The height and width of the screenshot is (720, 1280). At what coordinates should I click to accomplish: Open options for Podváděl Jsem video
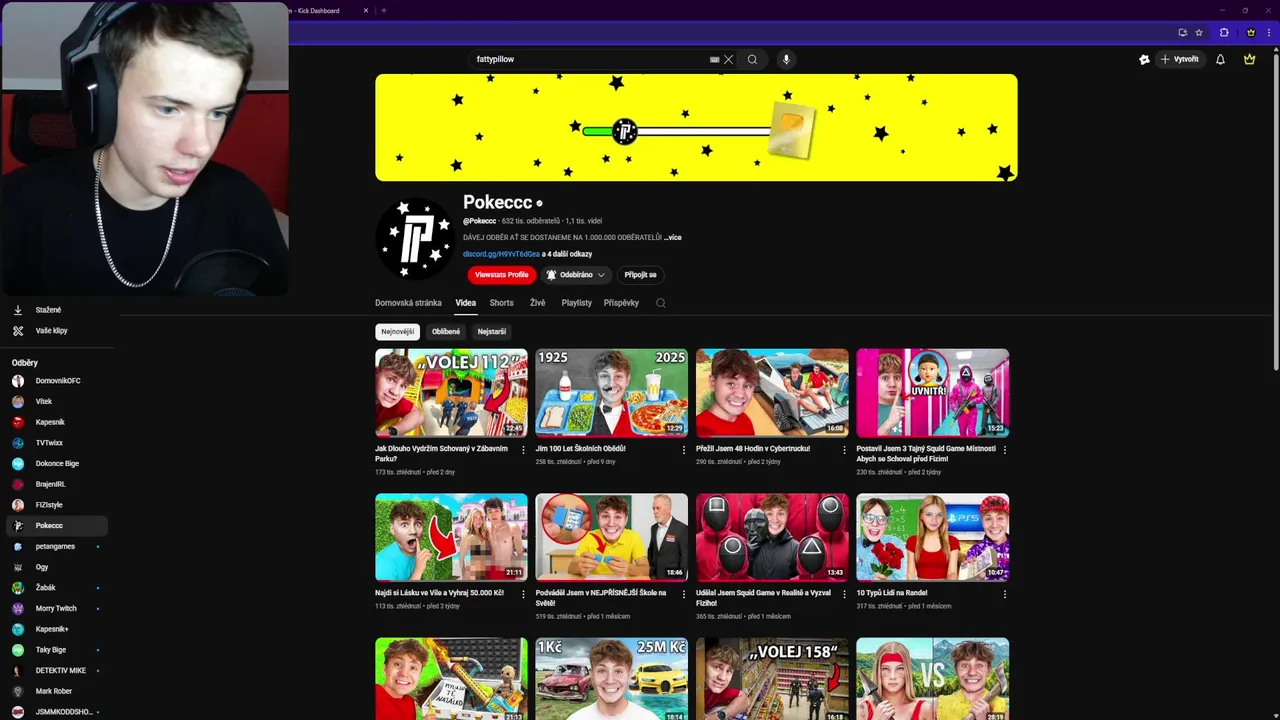point(684,594)
